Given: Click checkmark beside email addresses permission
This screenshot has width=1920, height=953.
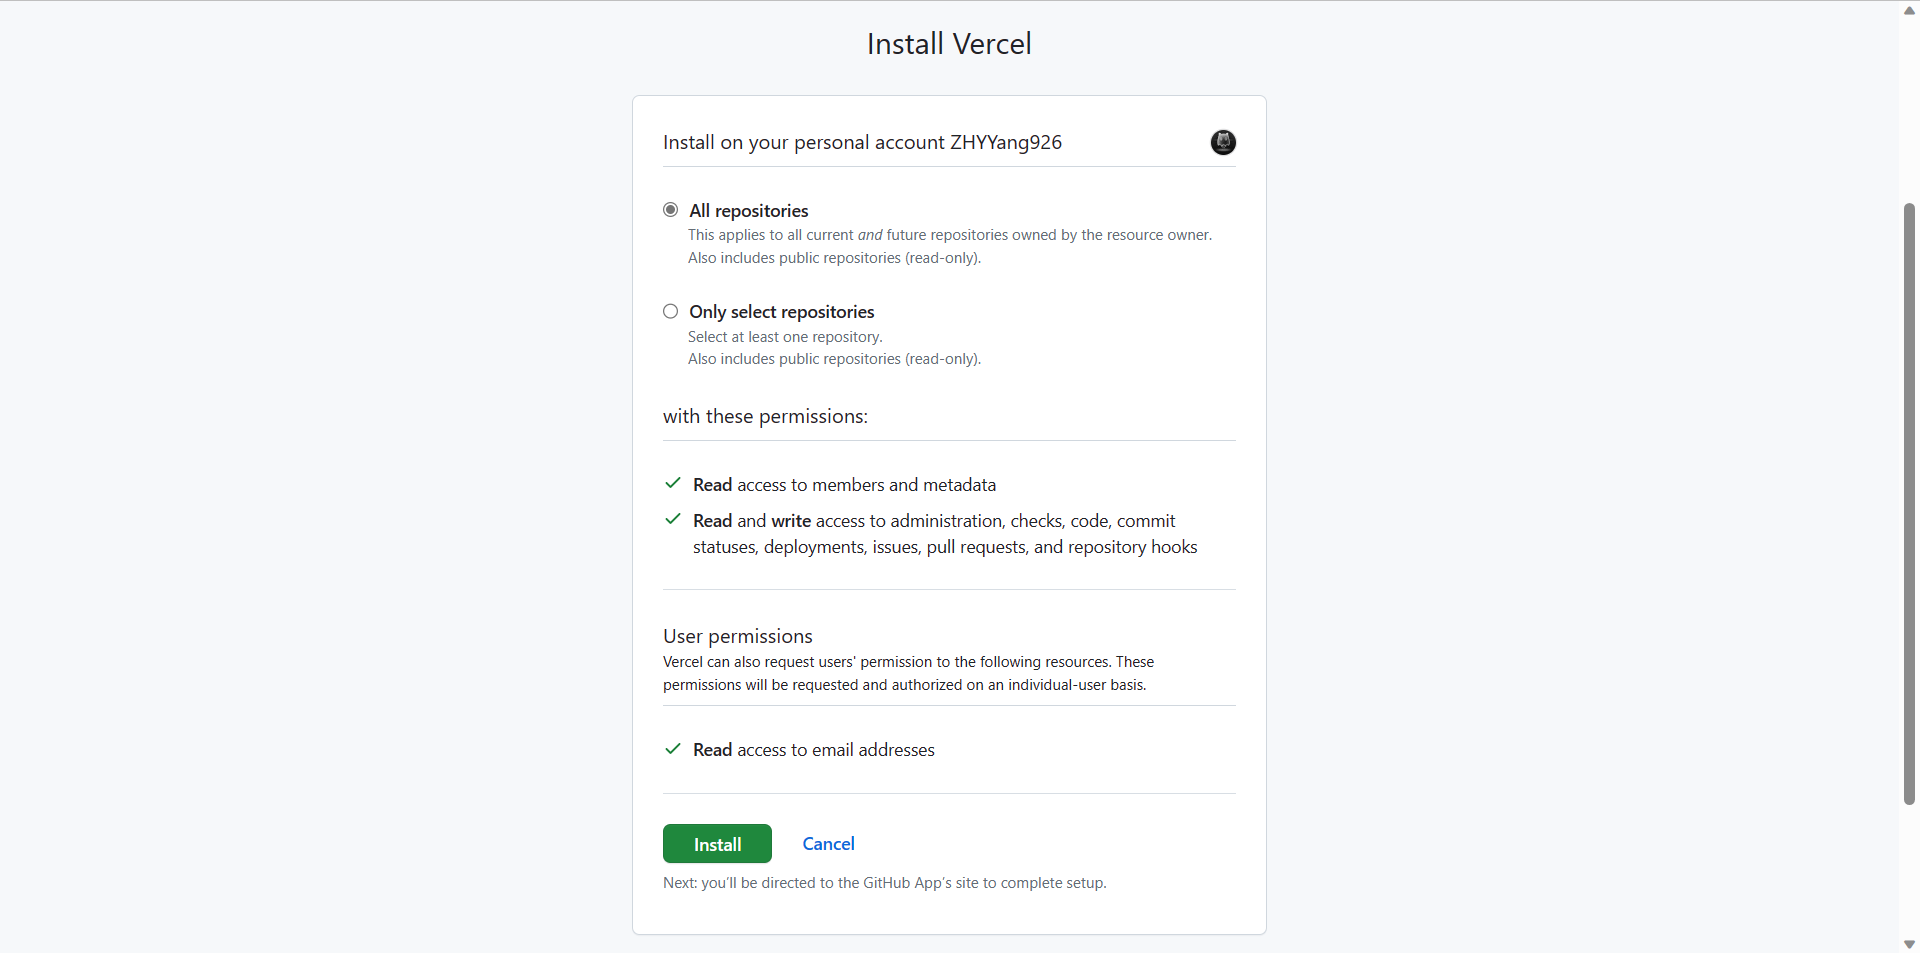Looking at the screenshot, I should pyautogui.click(x=673, y=749).
